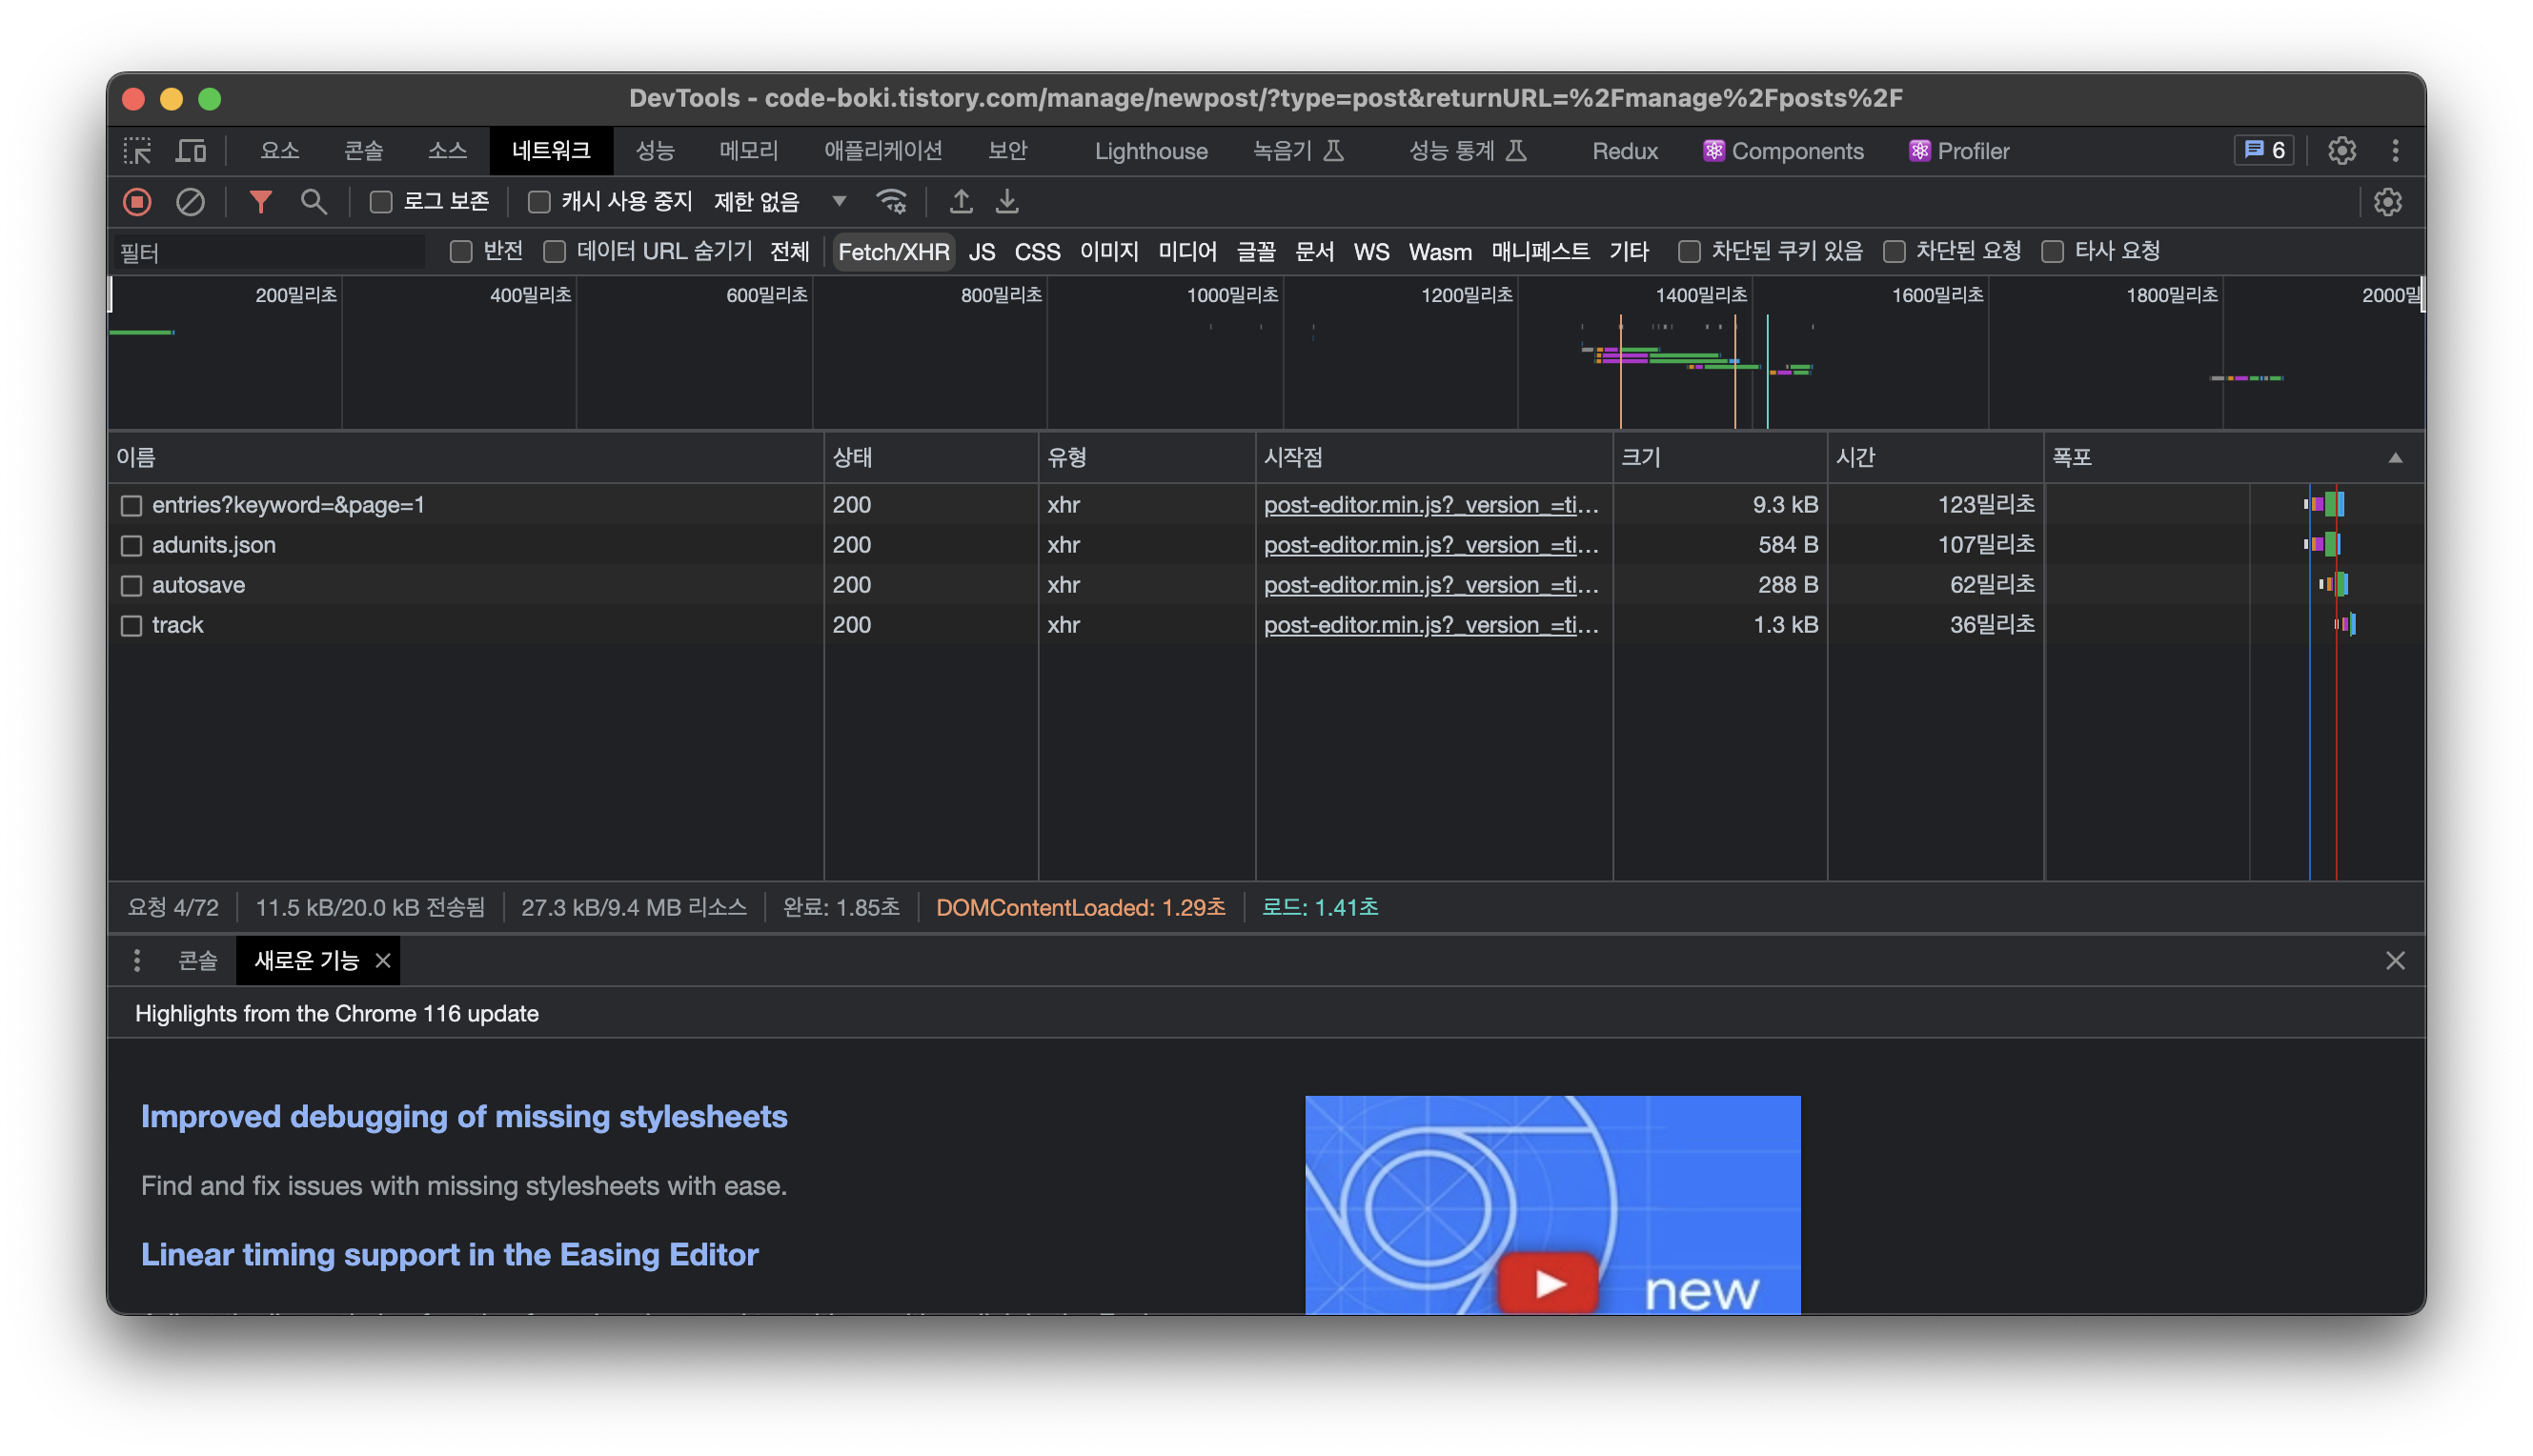Select the inspect element picker icon
The height and width of the screenshot is (1456, 2533).
pyautogui.click(x=137, y=151)
